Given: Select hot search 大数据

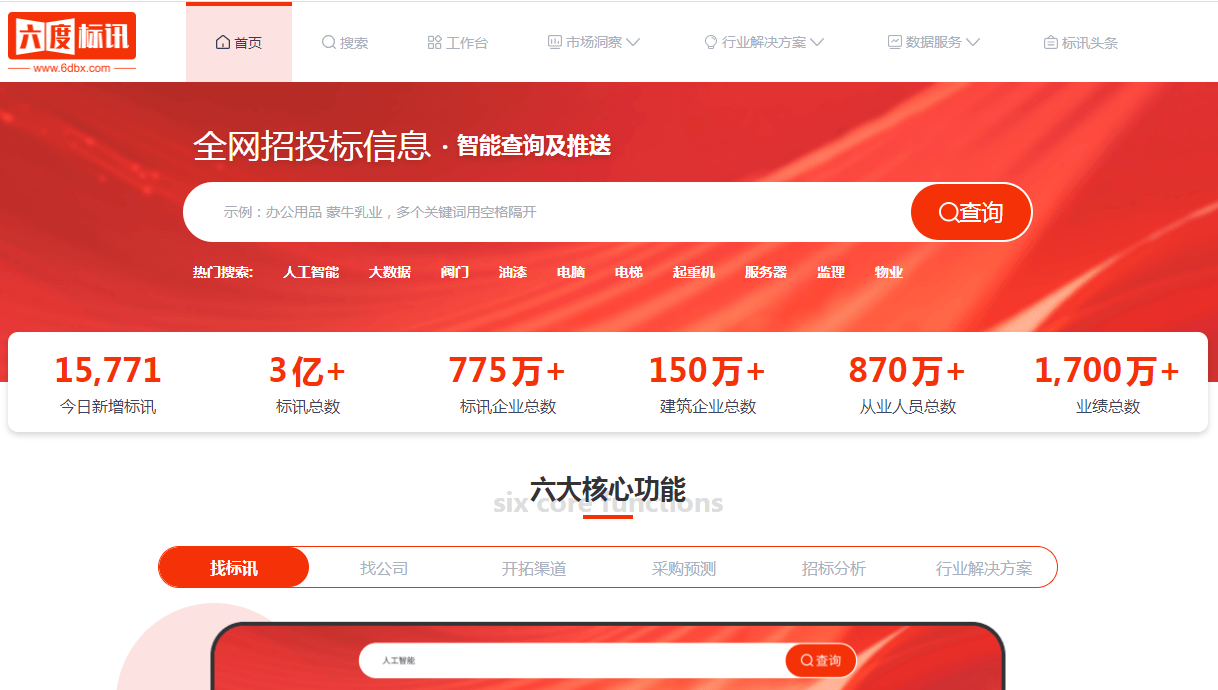Looking at the screenshot, I should pos(390,272).
